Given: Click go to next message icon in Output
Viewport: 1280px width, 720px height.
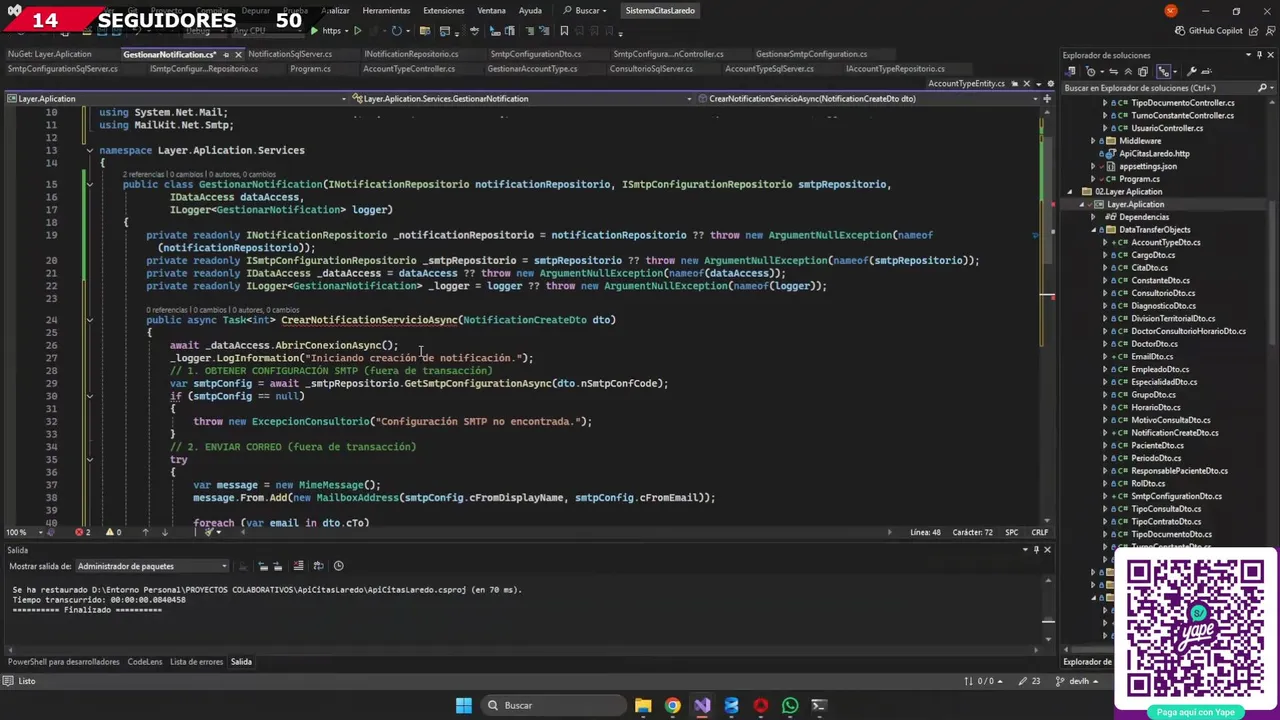Looking at the screenshot, I should pyautogui.click(x=278, y=566).
